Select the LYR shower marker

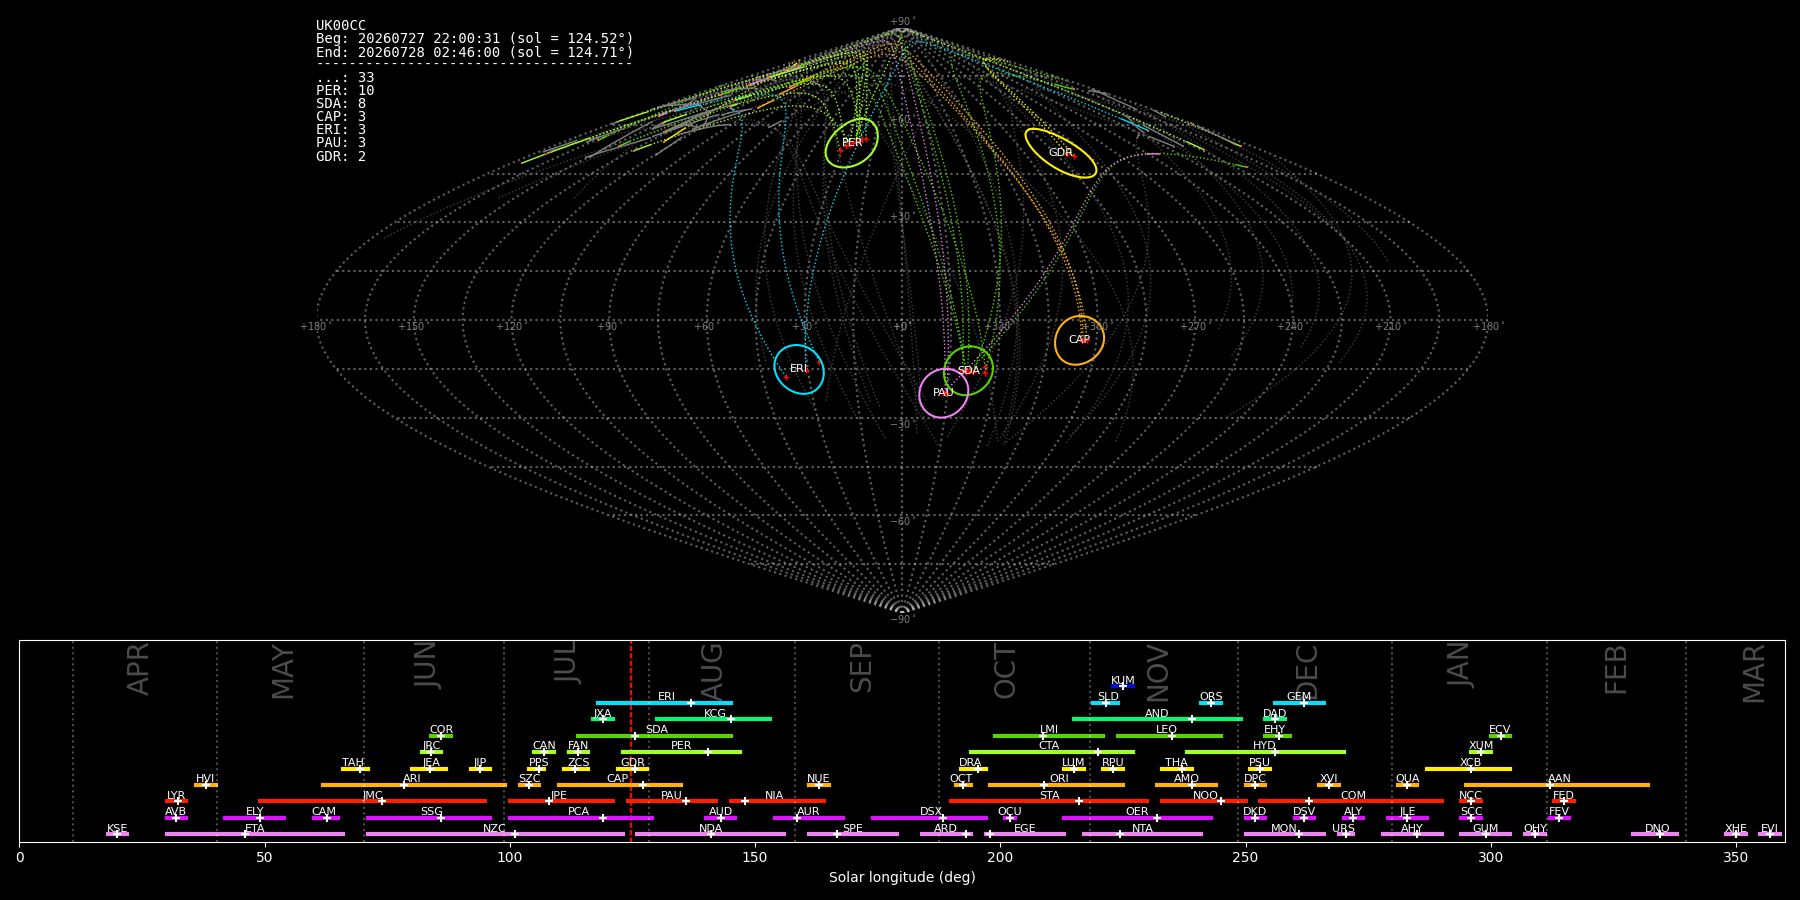click(176, 801)
